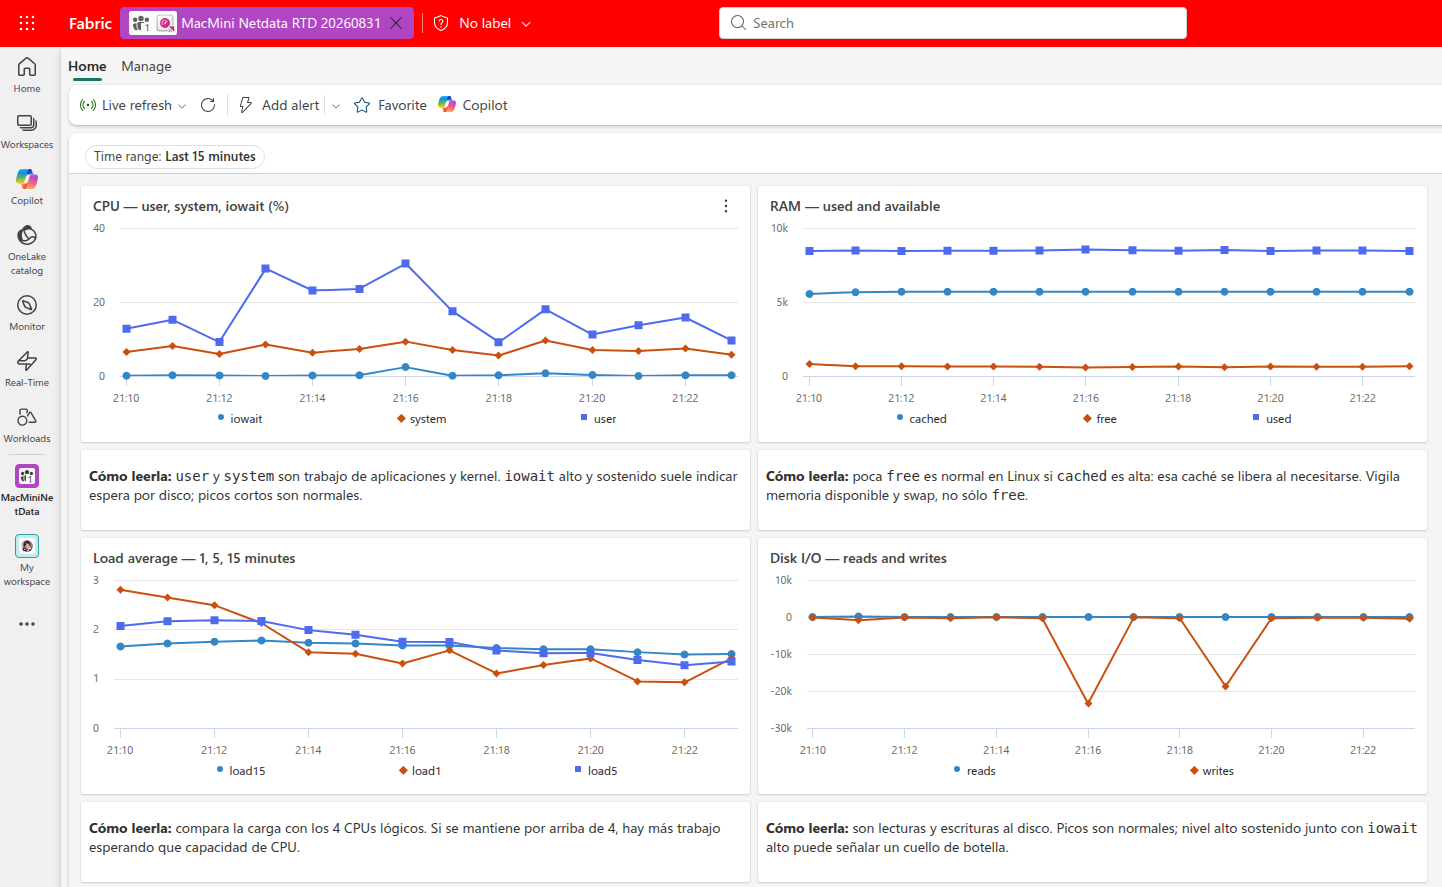1442x887 pixels.
Task: Click the No label text
Action: click(x=485, y=23)
